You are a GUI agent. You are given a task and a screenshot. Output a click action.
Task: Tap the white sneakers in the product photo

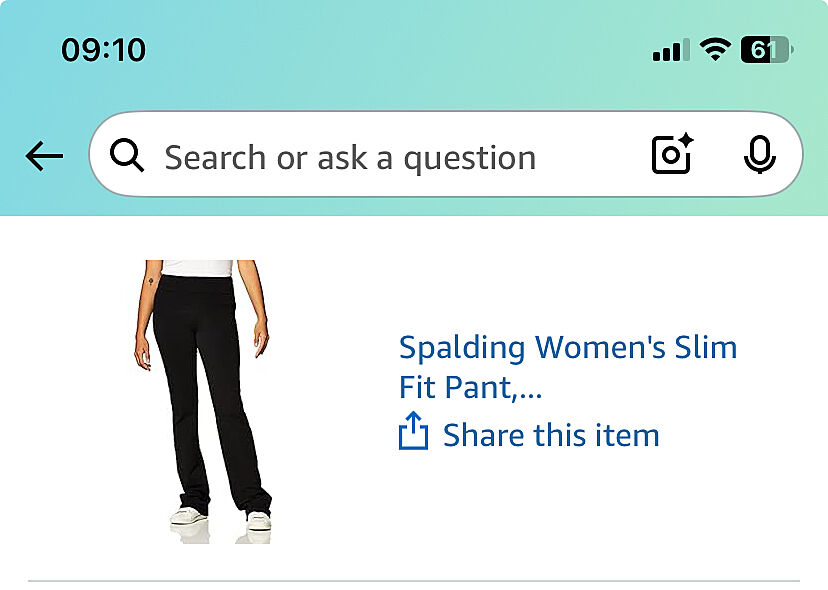point(189,517)
